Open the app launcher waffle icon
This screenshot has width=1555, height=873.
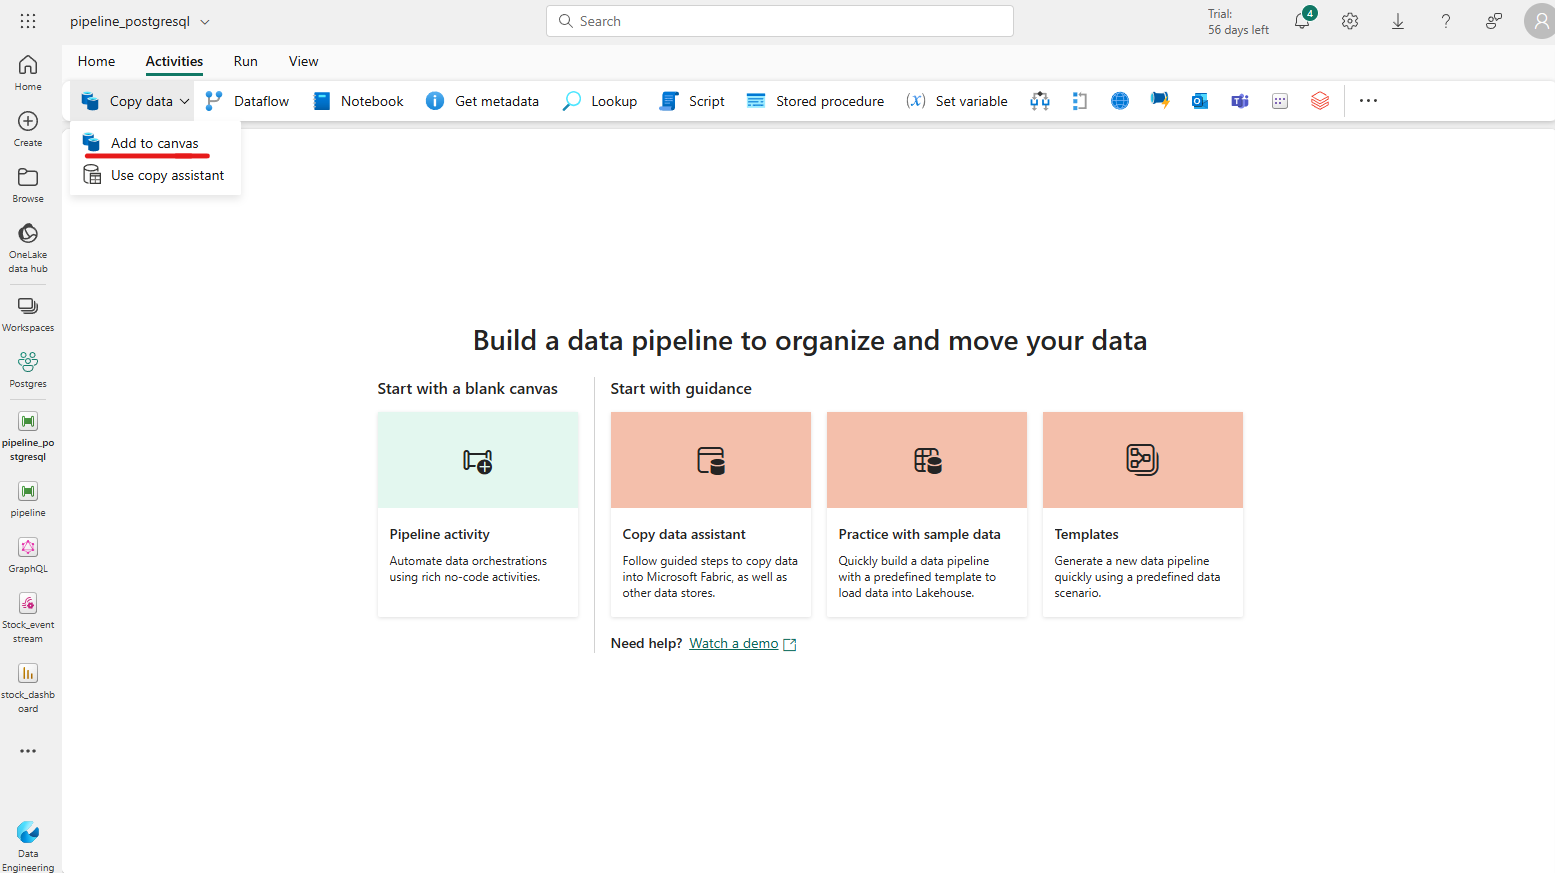coord(28,21)
